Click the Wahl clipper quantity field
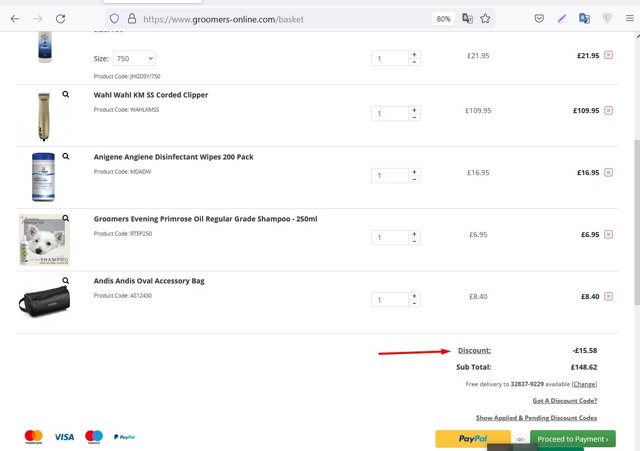The height and width of the screenshot is (451, 640). 390,113
